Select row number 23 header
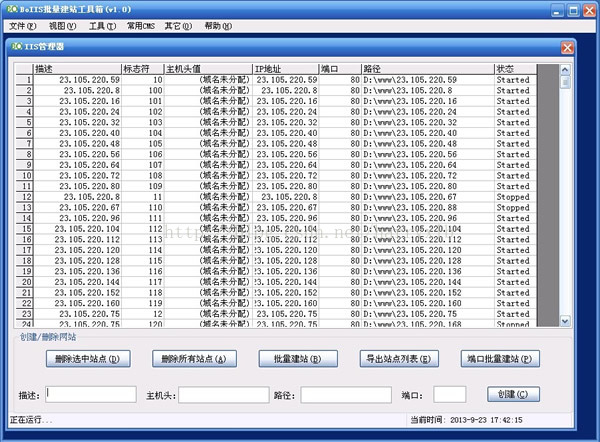Viewport: 600px width, 442px height. pyautogui.click(x=24, y=314)
